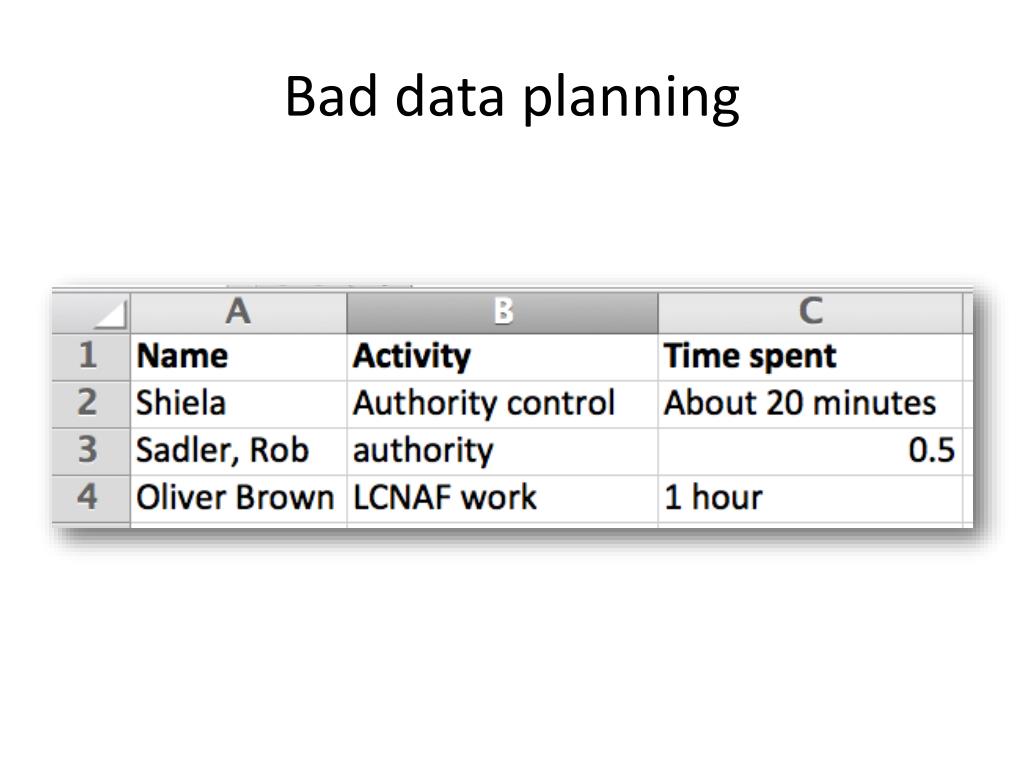Select the Oliver Brown cell
1024x768 pixels.
pos(238,499)
